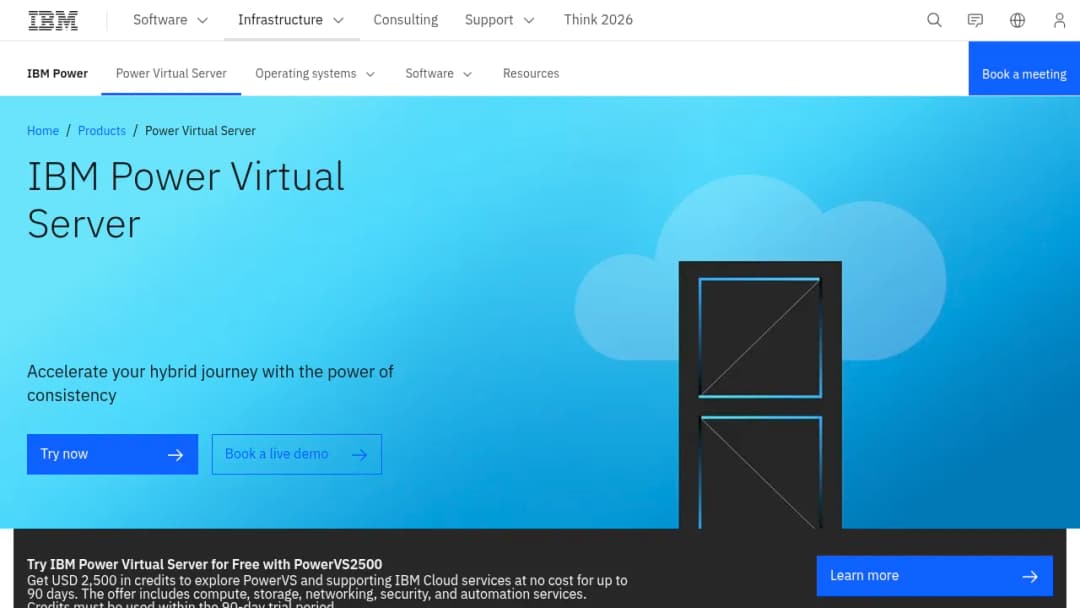
Task: Click the Learn more button
Action: point(934,576)
